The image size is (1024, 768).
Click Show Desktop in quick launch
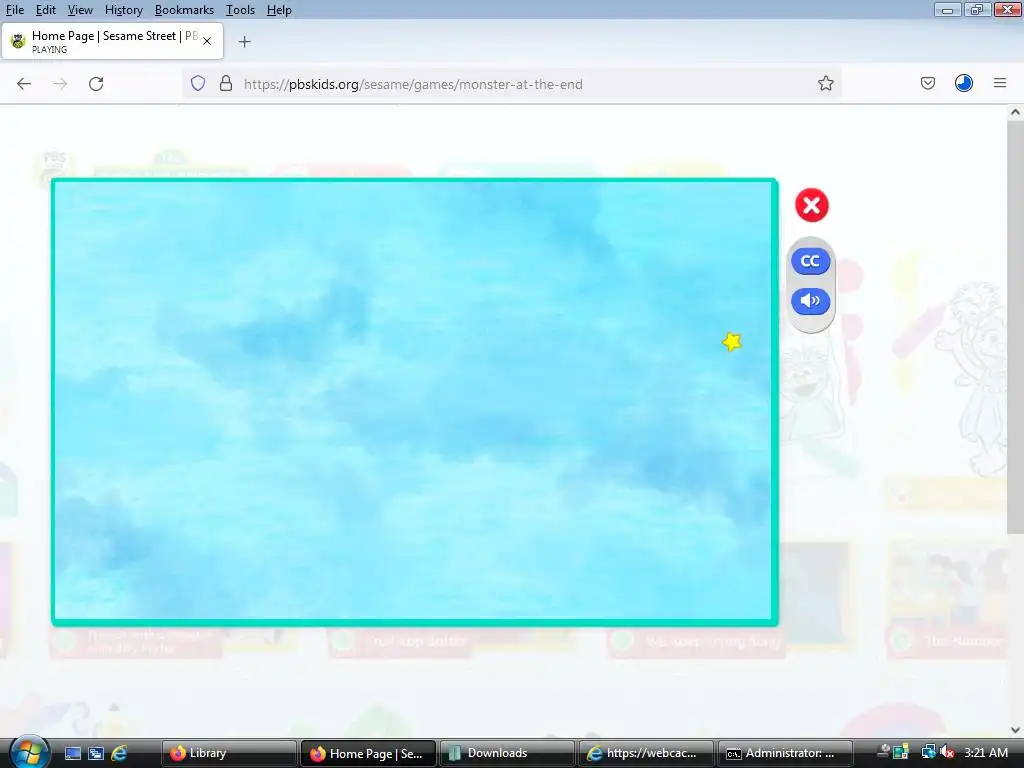(72, 753)
